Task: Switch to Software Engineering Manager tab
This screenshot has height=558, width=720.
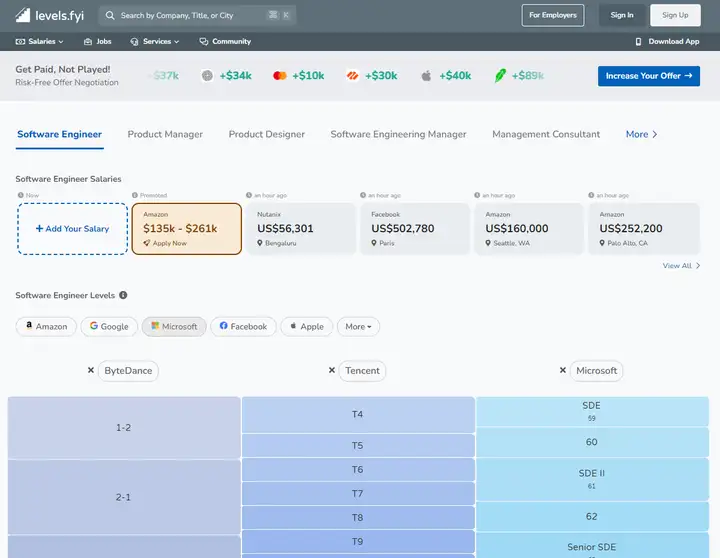Action: pos(399,134)
